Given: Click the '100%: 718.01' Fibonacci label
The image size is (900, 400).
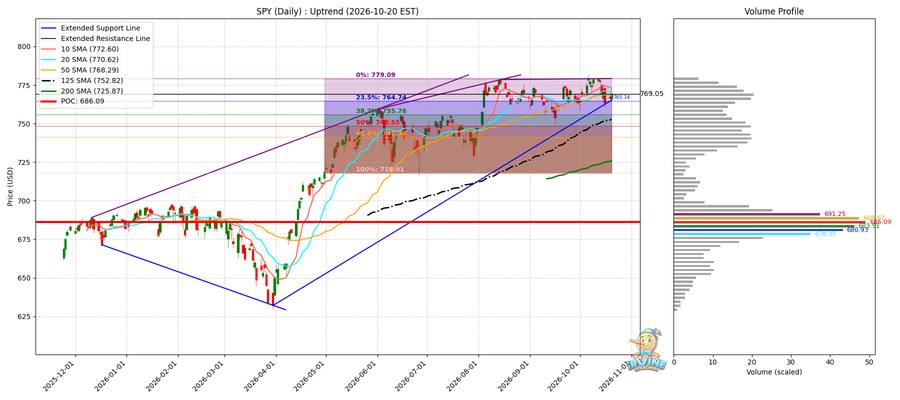Looking at the screenshot, I should [378, 170].
